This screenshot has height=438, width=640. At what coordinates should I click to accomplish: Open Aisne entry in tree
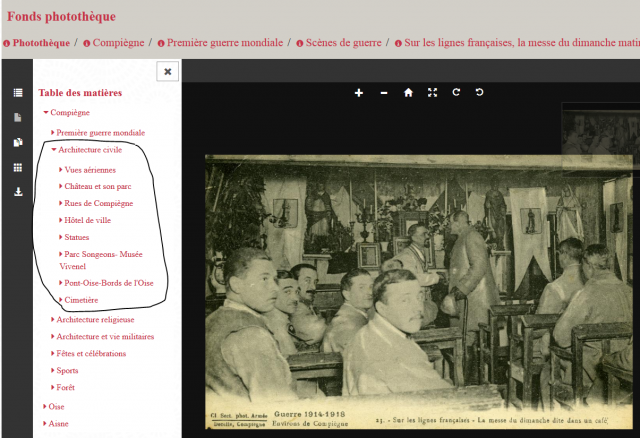[x=58, y=424]
